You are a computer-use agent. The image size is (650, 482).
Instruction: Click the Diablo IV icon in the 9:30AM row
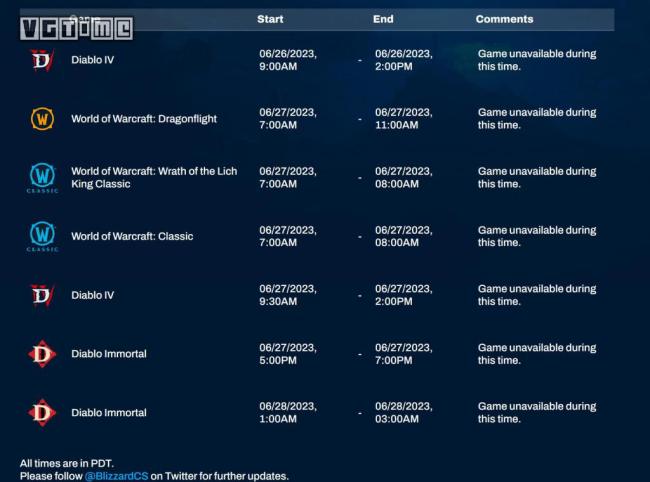[x=42, y=295]
